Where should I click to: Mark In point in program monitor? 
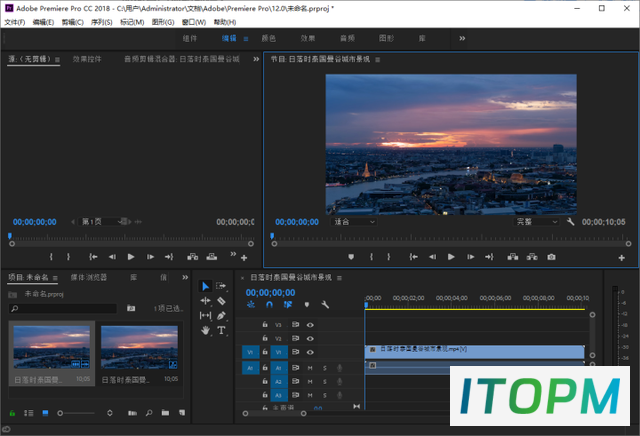[371, 257]
